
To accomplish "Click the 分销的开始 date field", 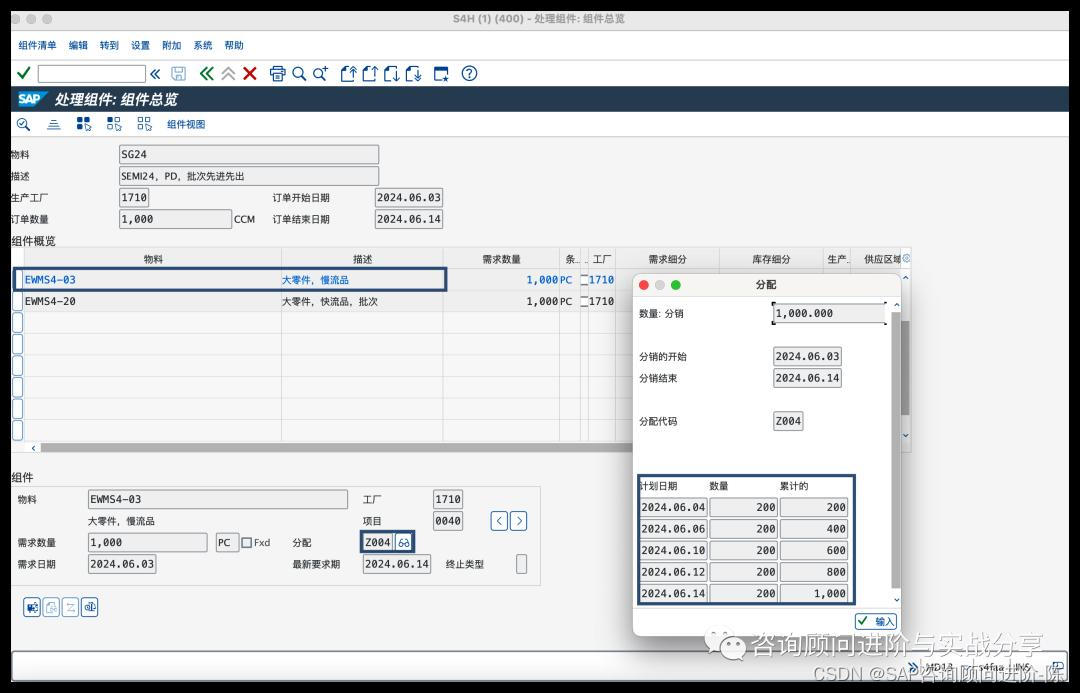I will coord(807,356).
